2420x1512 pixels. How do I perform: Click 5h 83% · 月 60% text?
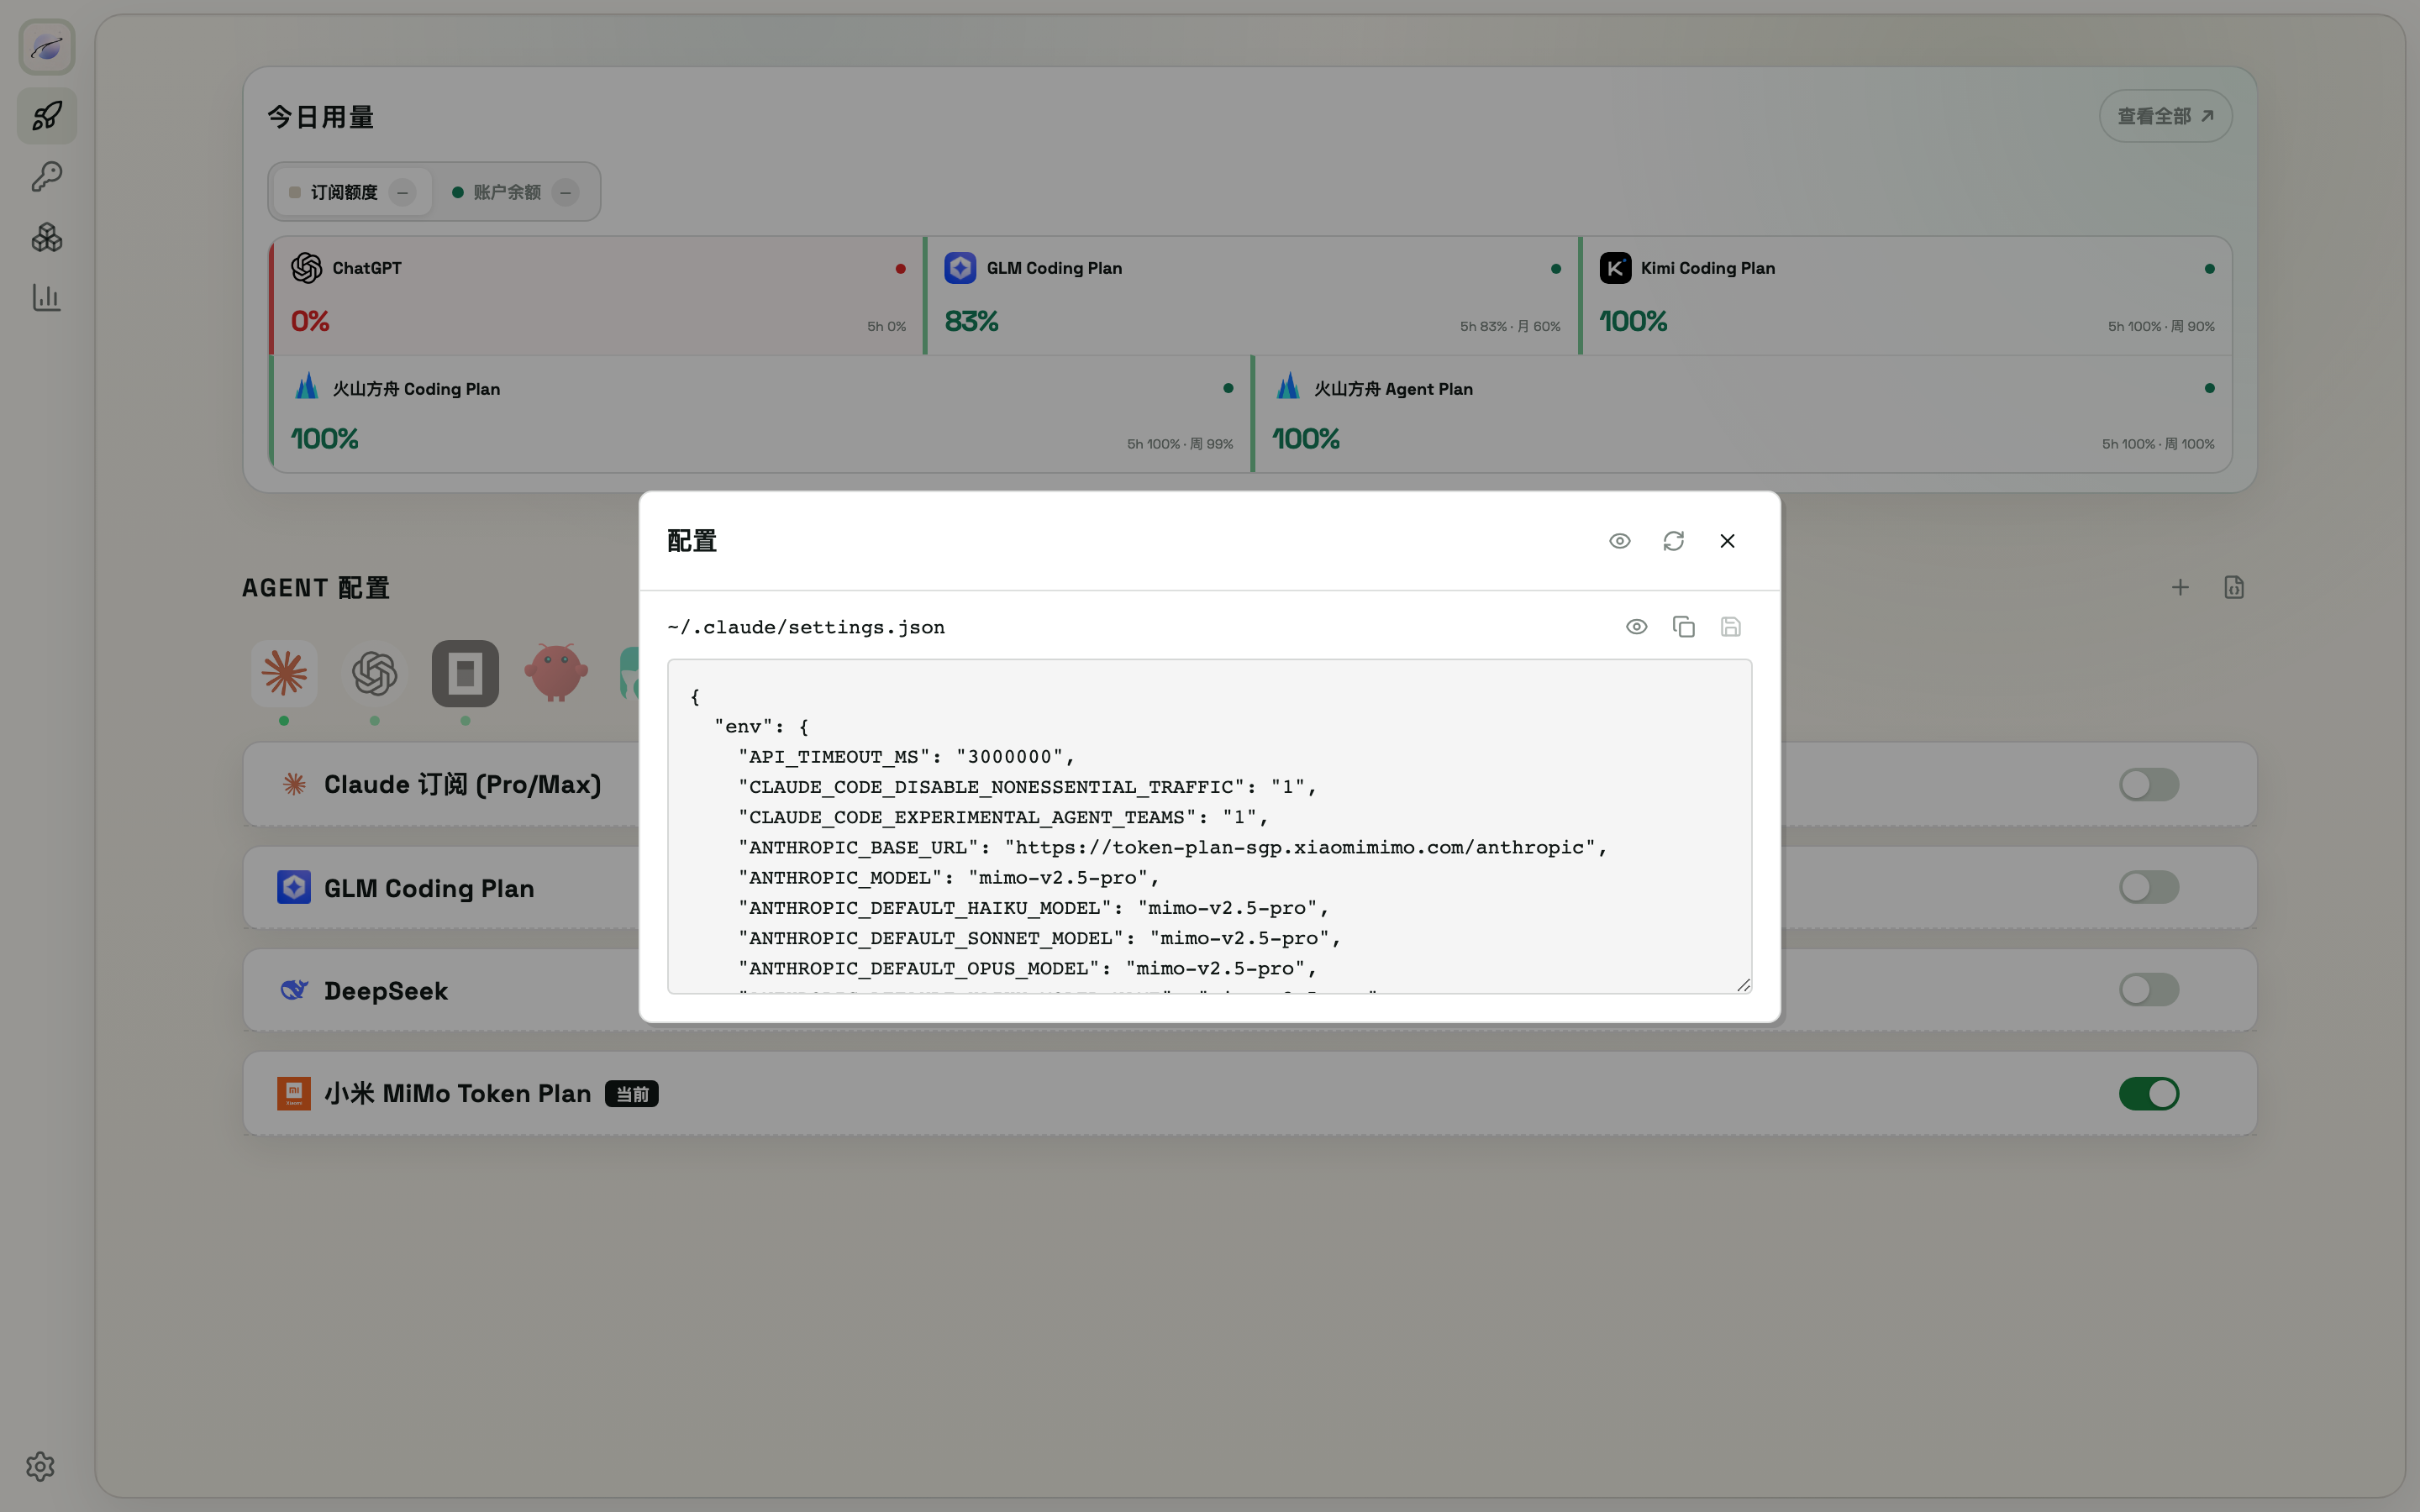(1510, 327)
